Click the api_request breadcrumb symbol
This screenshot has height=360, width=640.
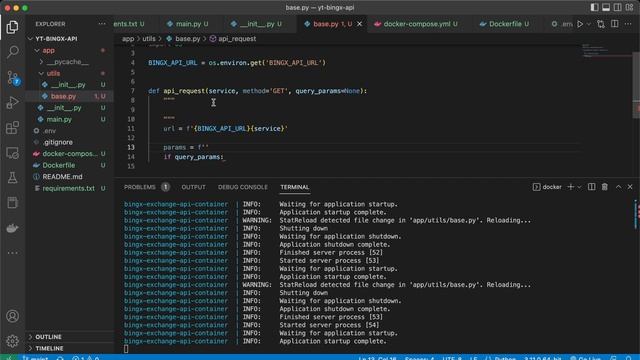click(233, 39)
